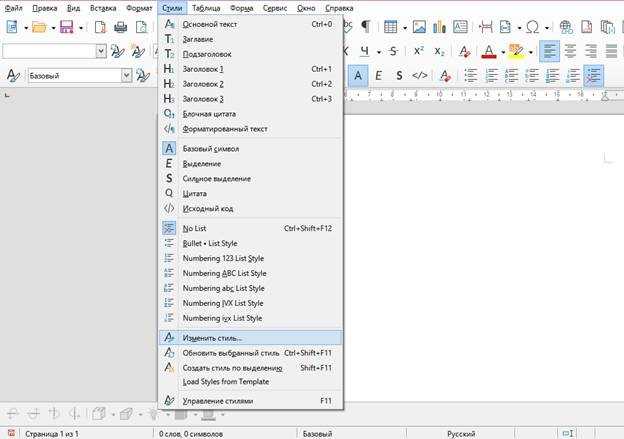Click the New document icon
The image size is (624, 439).
pyautogui.click(x=12, y=27)
